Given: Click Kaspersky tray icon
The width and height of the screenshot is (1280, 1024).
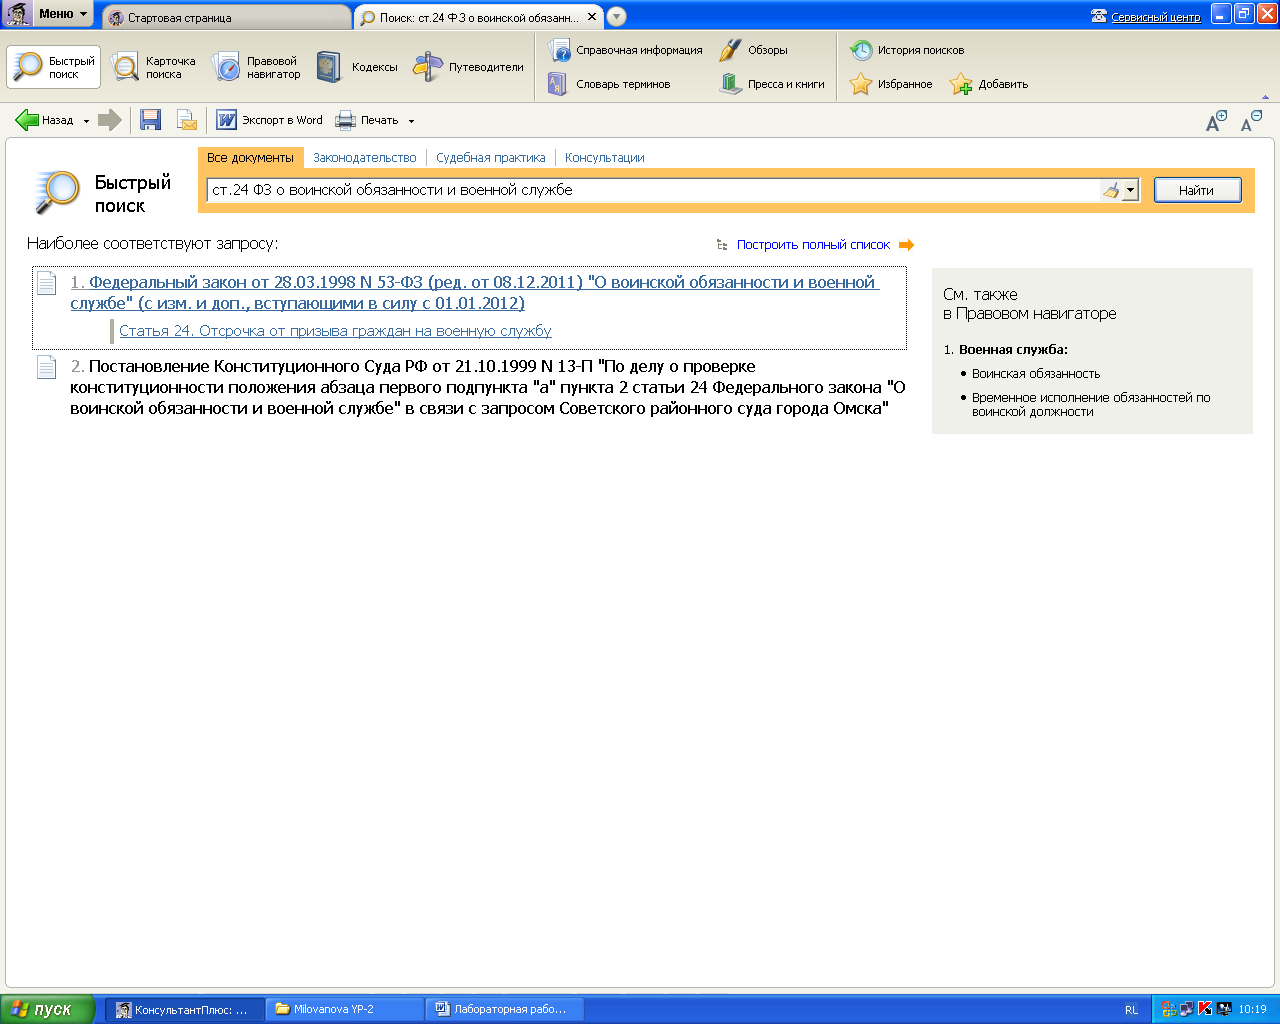Looking at the screenshot, I should [1206, 1010].
